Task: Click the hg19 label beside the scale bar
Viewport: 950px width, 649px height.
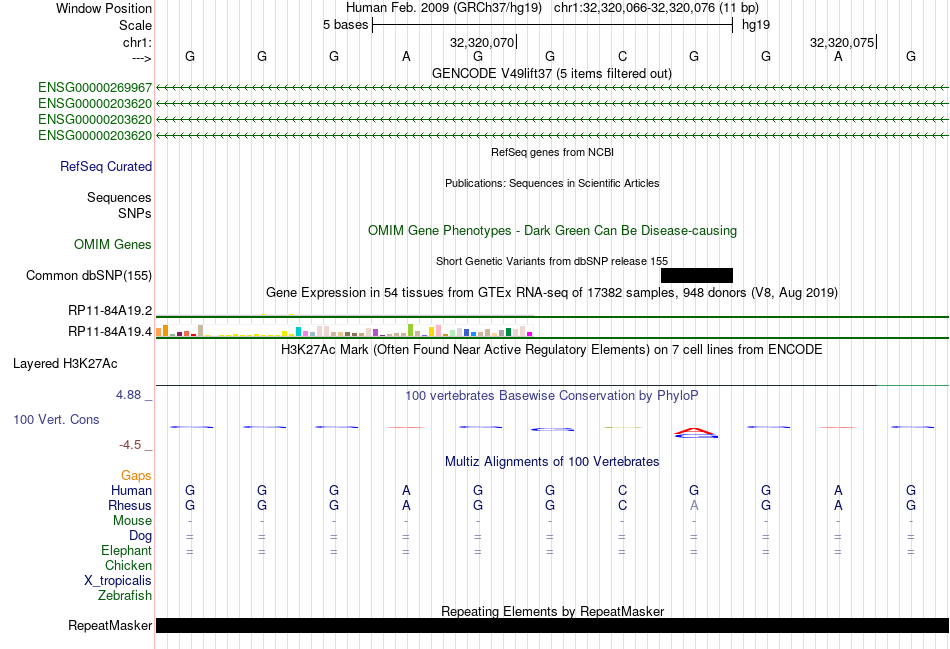Action: 756,25
